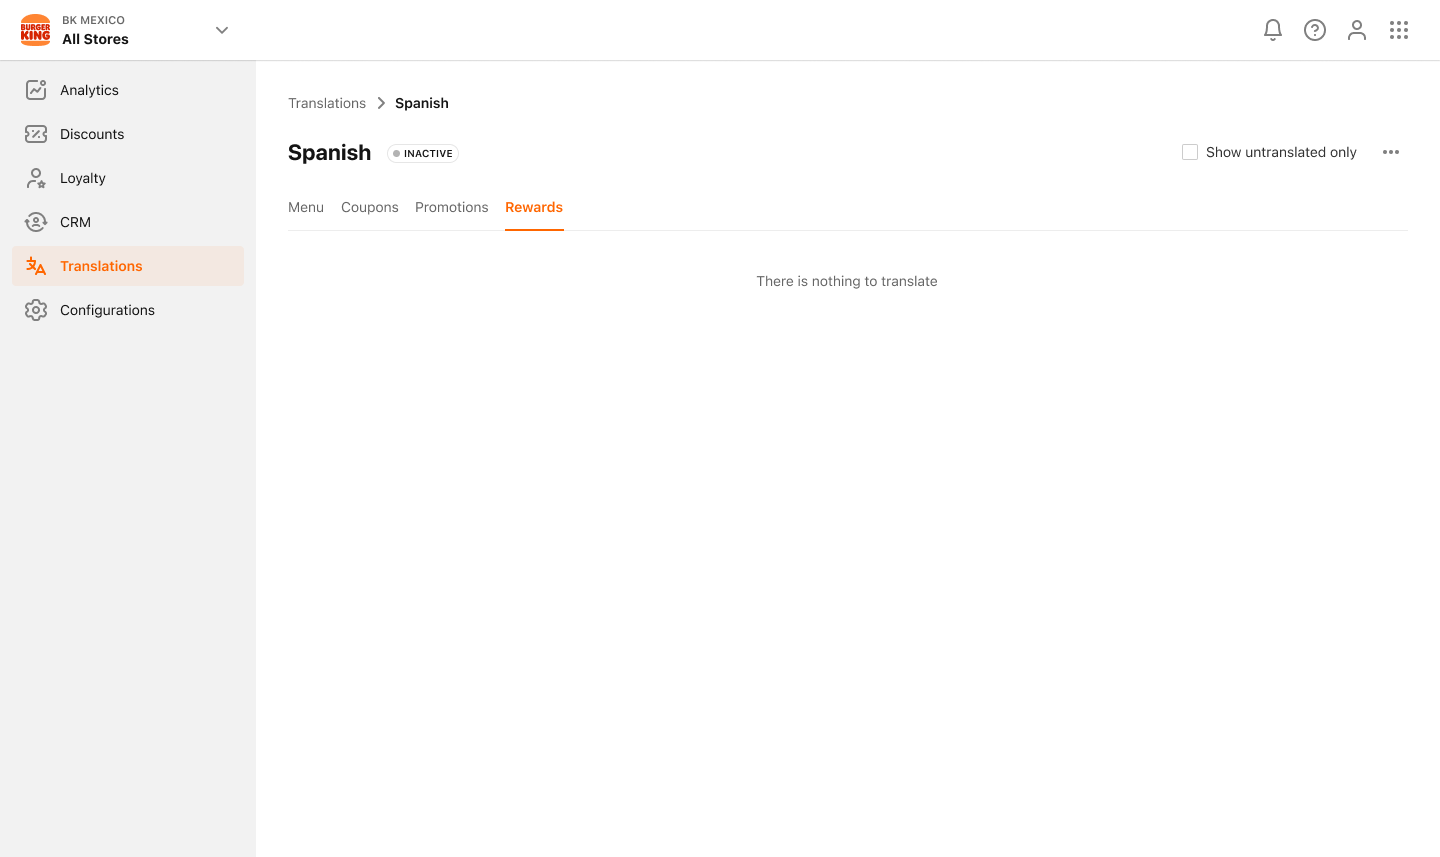The image size is (1440, 857).
Task: Open Configurations in the sidebar
Action: [x=128, y=310]
